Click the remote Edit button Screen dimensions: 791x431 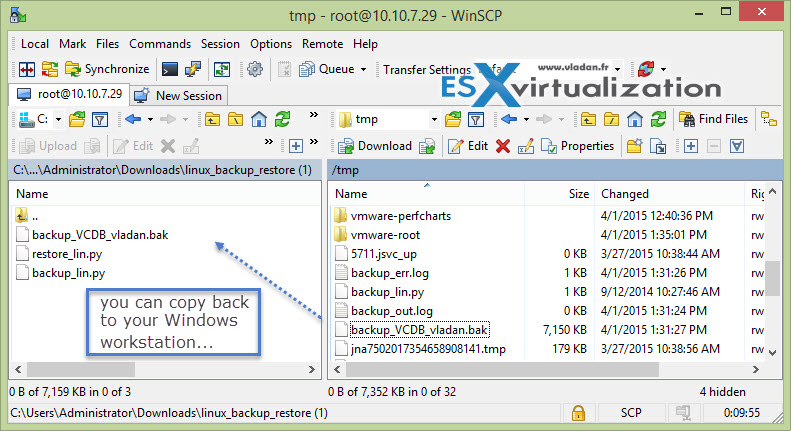[468, 146]
